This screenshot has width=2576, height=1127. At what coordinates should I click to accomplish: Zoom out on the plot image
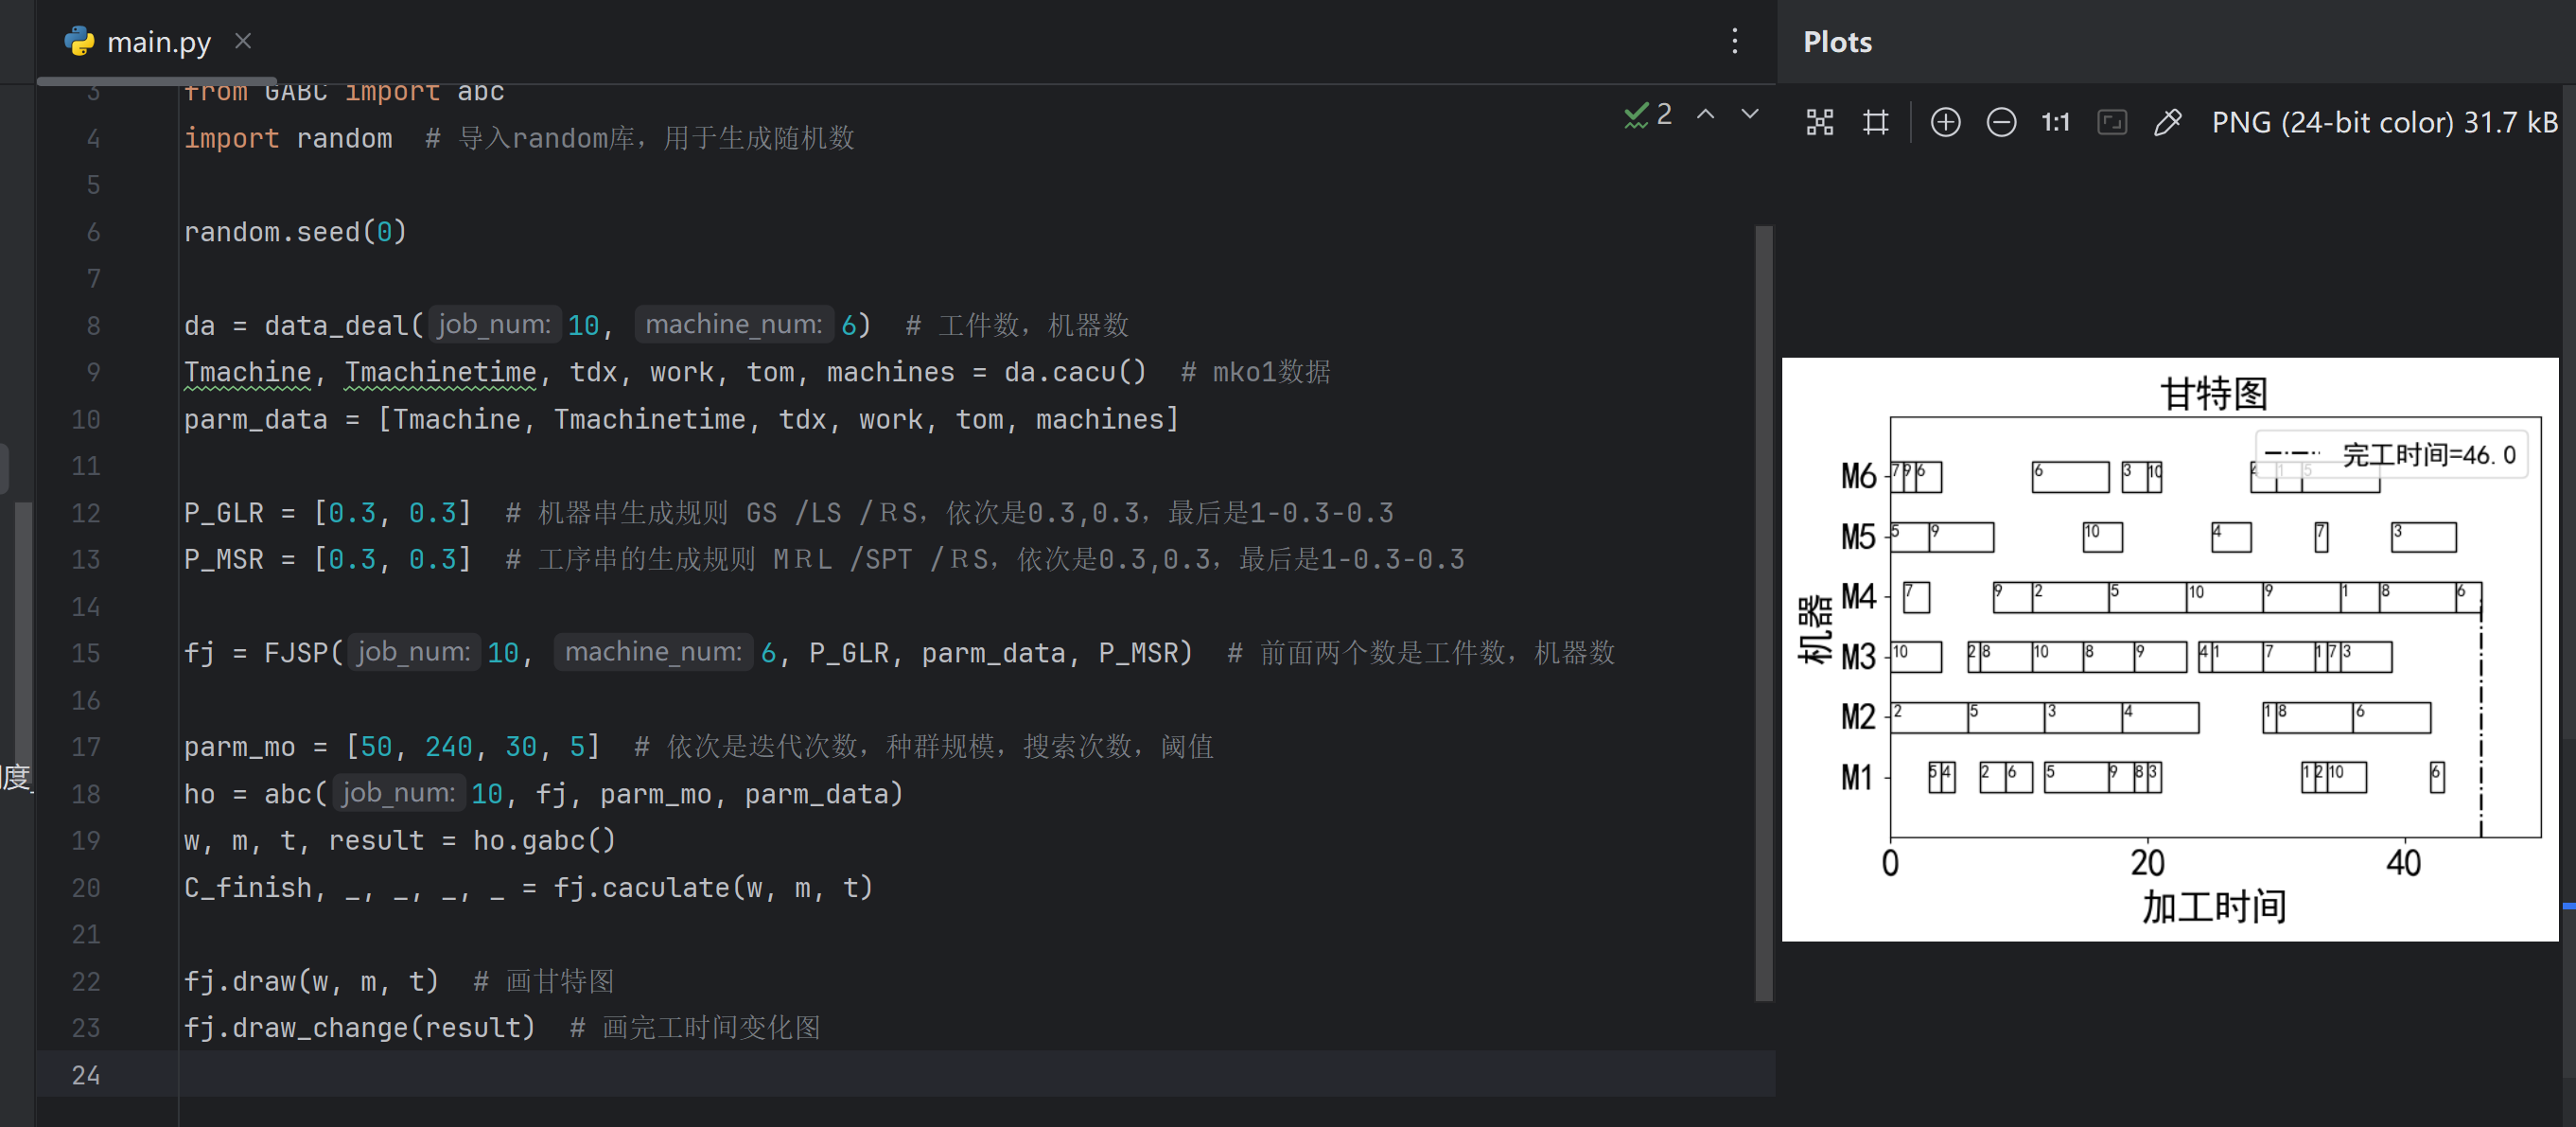pyautogui.click(x=2001, y=122)
